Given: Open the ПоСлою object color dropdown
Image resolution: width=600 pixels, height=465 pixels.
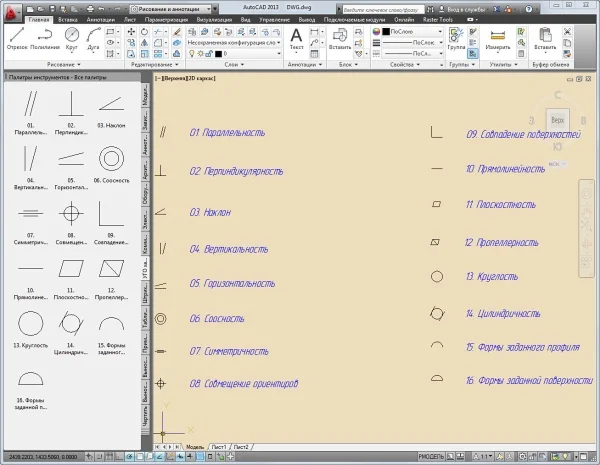Looking at the screenshot, I should (412, 32).
